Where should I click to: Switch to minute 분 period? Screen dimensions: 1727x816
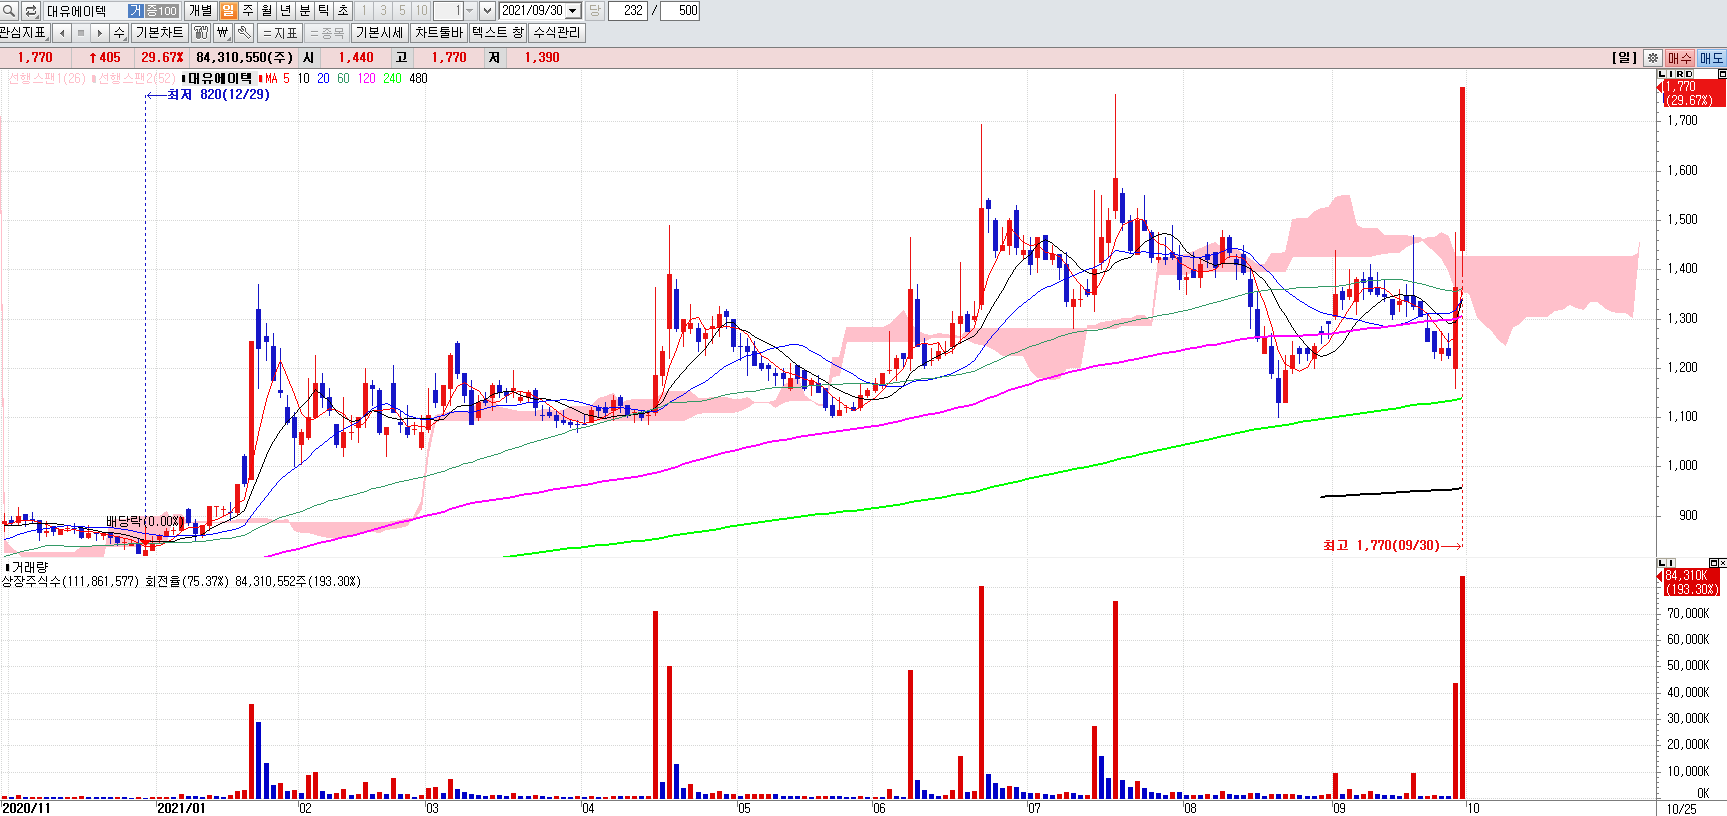coord(304,10)
